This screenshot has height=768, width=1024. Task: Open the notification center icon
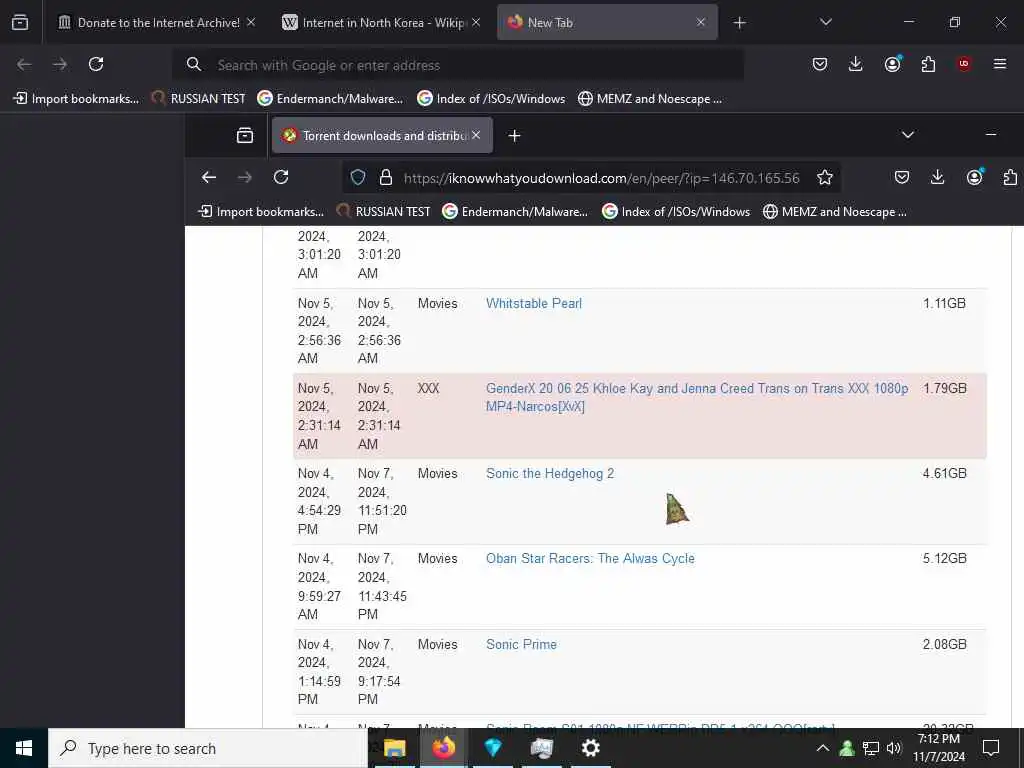click(x=991, y=748)
